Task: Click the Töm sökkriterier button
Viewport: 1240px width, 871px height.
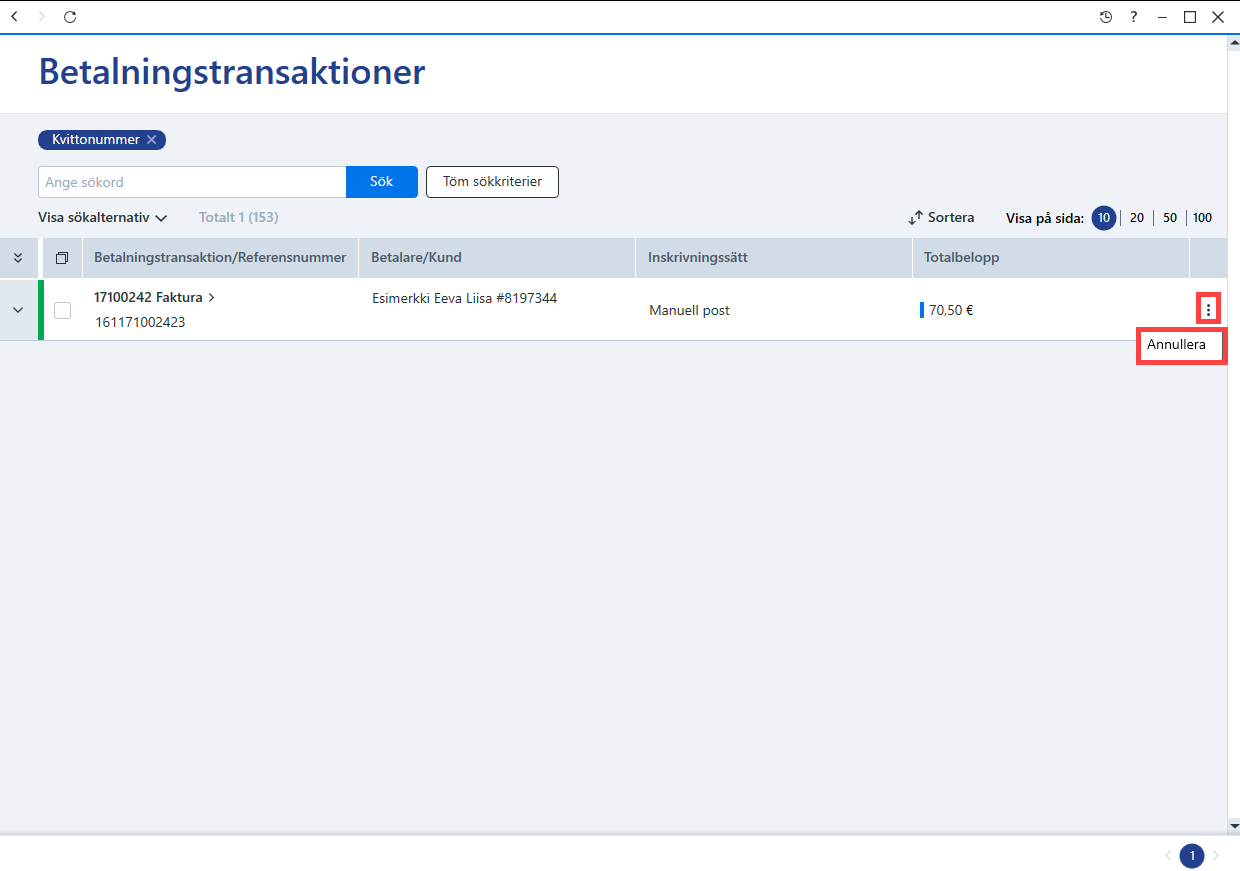Action: click(492, 182)
